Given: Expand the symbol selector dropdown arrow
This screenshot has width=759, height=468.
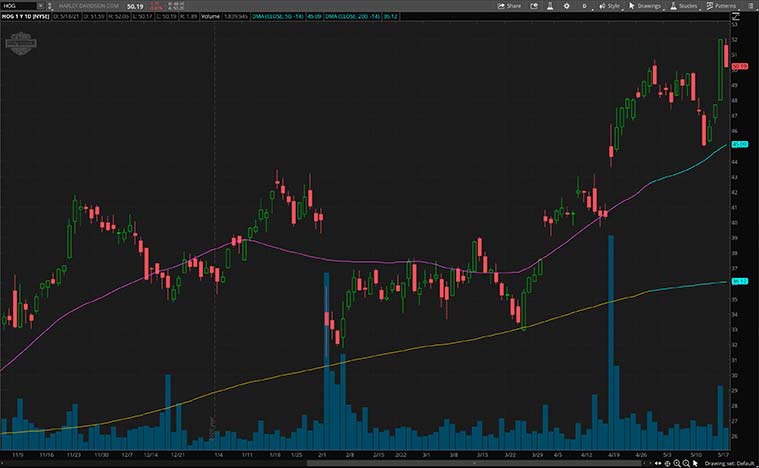Looking at the screenshot, I should click(x=40, y=5).
